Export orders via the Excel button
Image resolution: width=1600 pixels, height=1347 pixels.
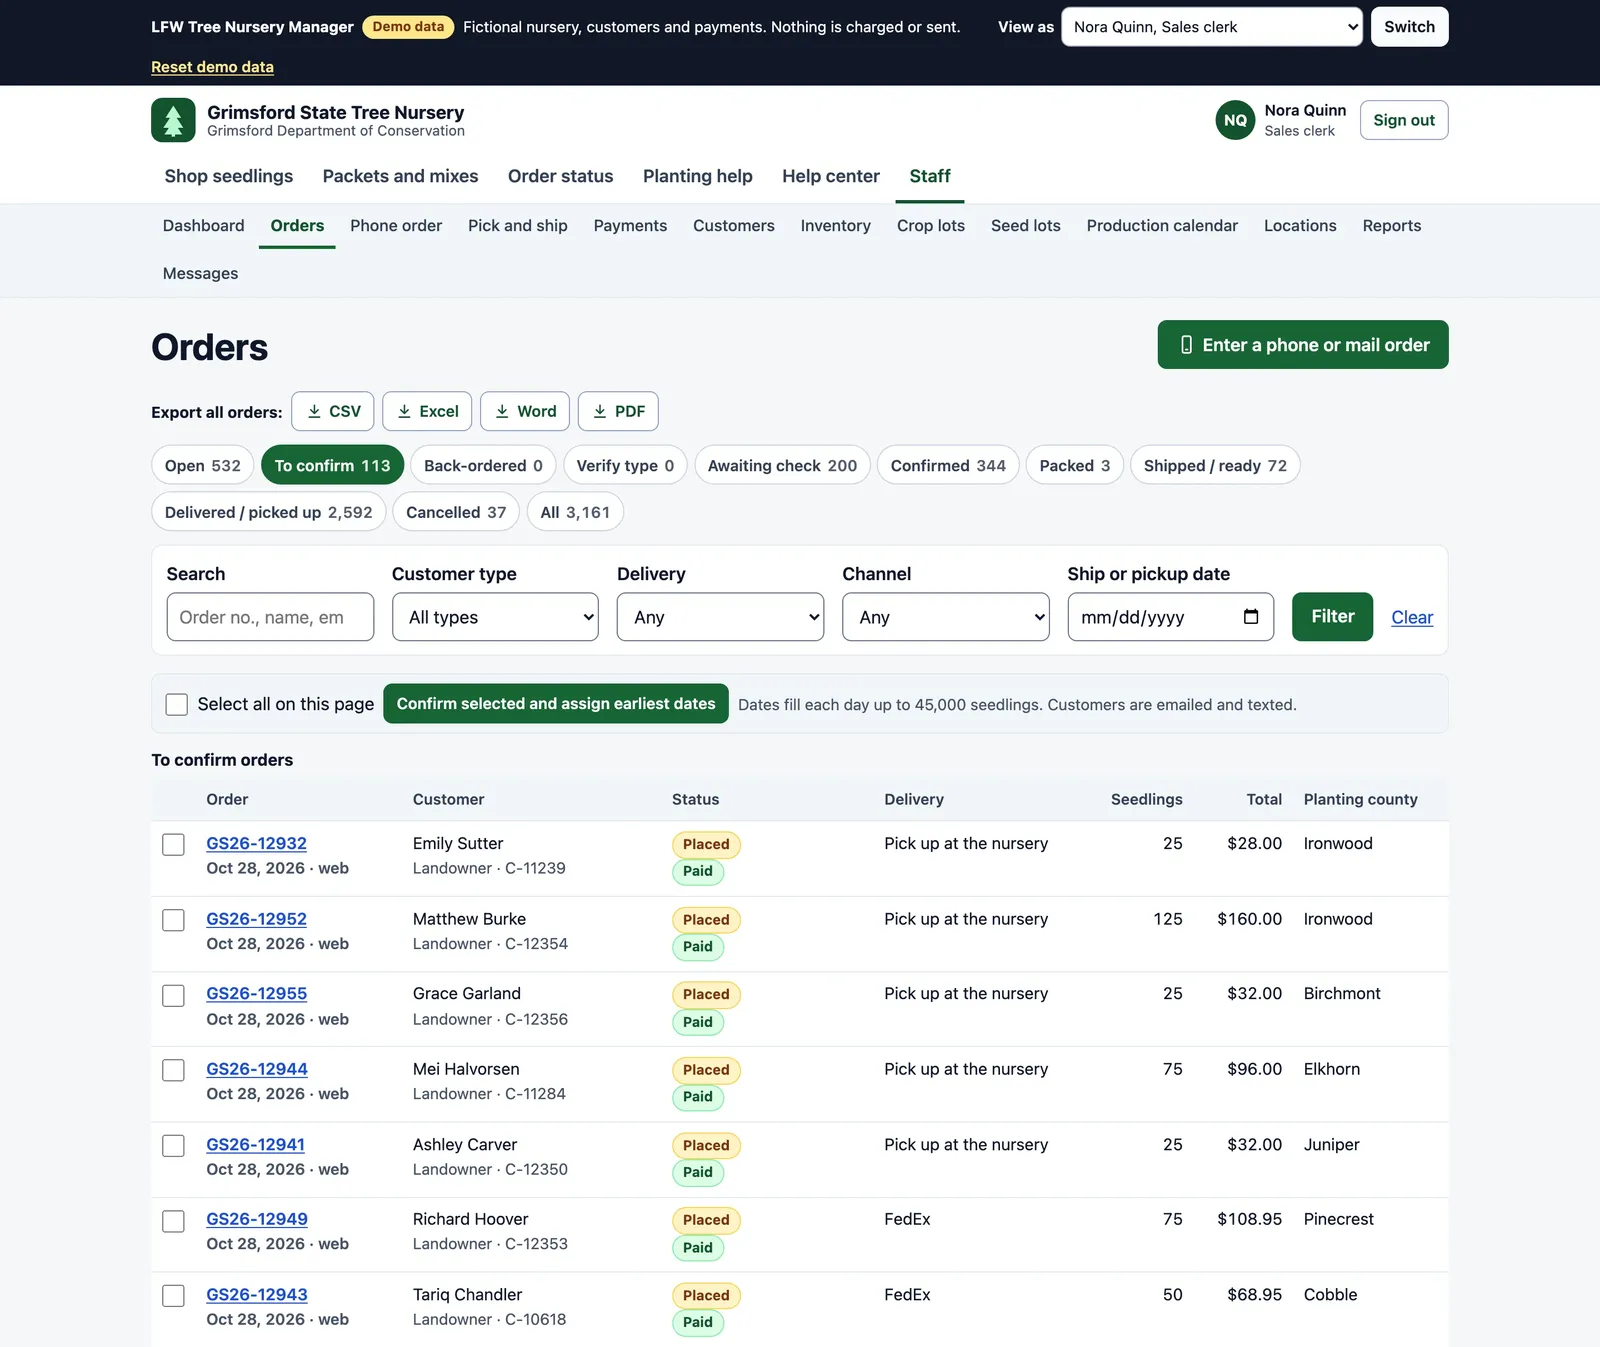coord(427,411)
